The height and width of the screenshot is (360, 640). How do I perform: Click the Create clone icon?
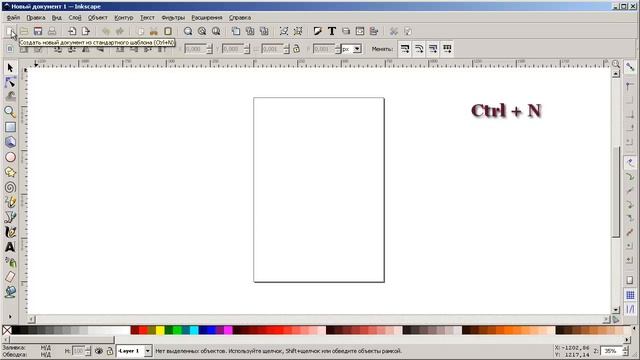coord(250,31)
